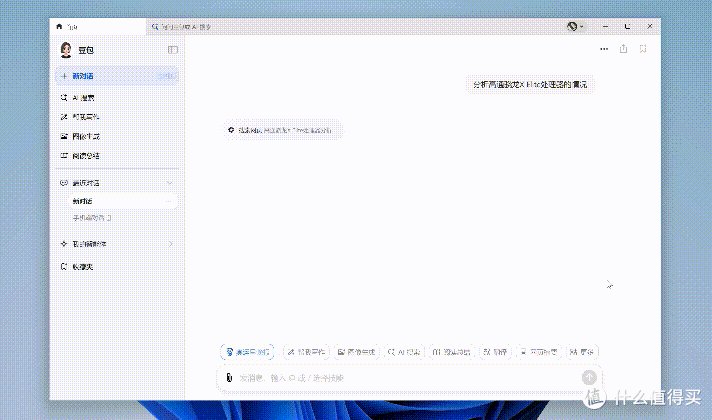
Task: Select the 阅读总结 chip above the input
Action: [451, 352]
